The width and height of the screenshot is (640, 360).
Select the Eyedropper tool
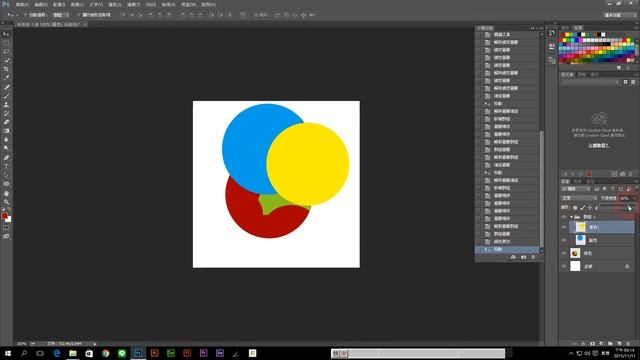click(x=6, y=78)
